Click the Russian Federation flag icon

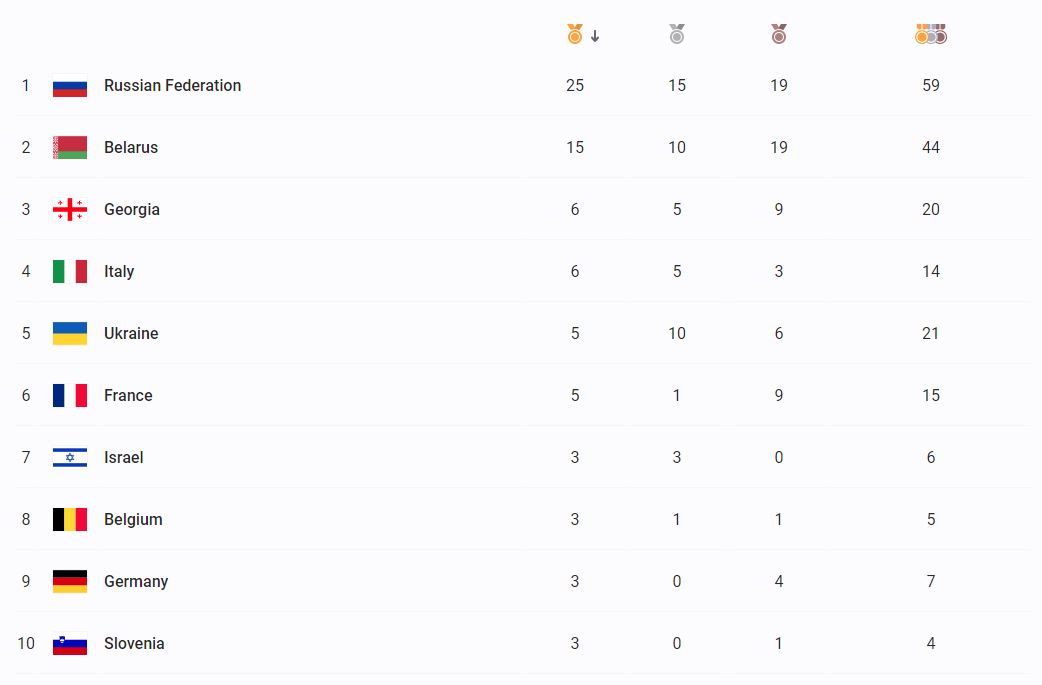70,86
